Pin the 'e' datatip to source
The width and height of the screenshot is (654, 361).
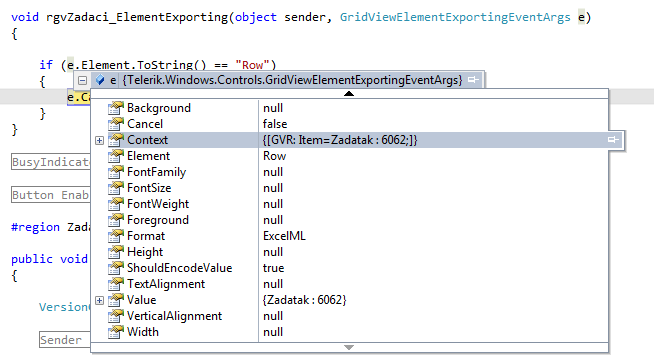coord(473,79)
